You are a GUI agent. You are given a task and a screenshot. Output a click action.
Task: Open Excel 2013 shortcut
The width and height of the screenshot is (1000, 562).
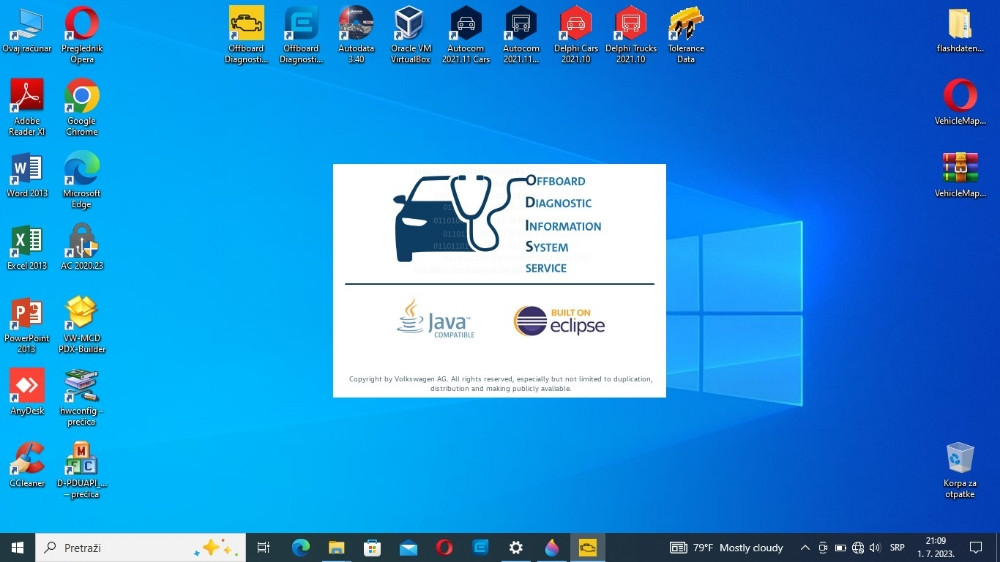click(27, 248)
